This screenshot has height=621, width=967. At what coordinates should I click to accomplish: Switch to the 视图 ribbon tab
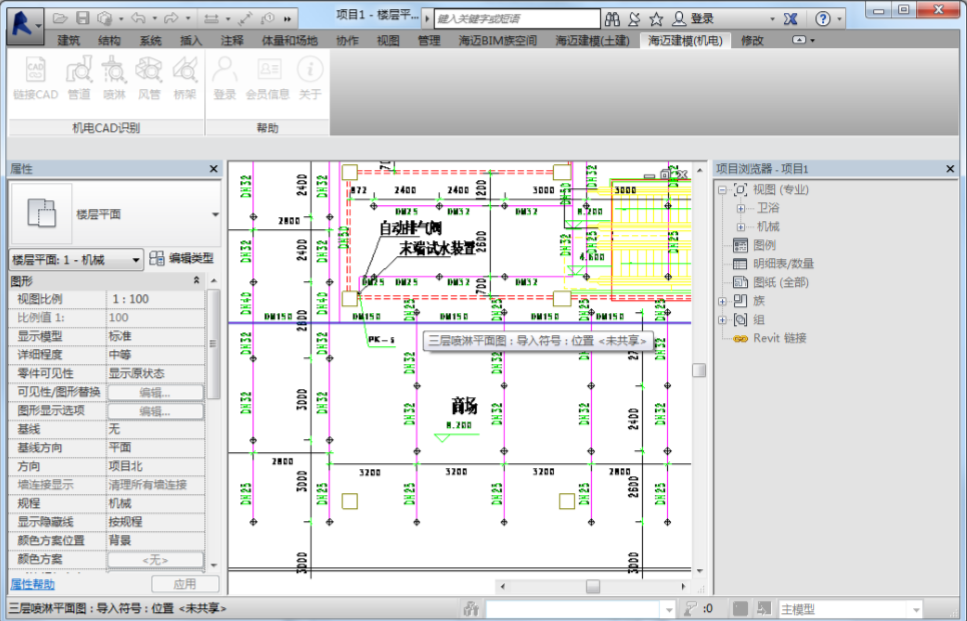(388, 41)
